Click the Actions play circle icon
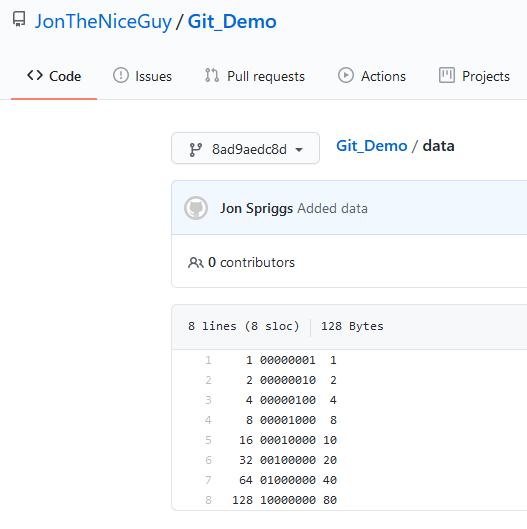This screenshot has height=529, width=527. (346, 75)
